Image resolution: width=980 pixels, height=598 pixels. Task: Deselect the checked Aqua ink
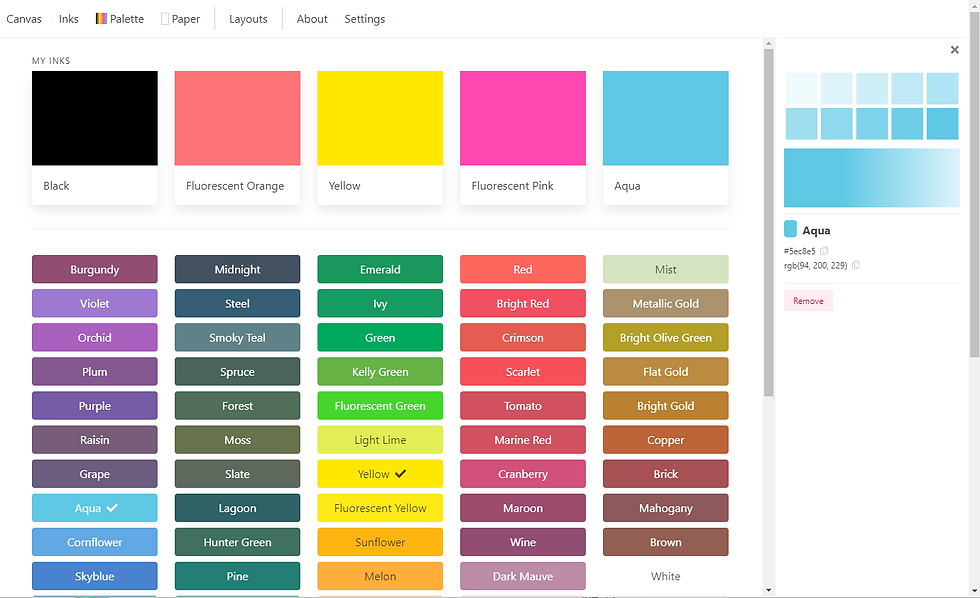(94, 508)
